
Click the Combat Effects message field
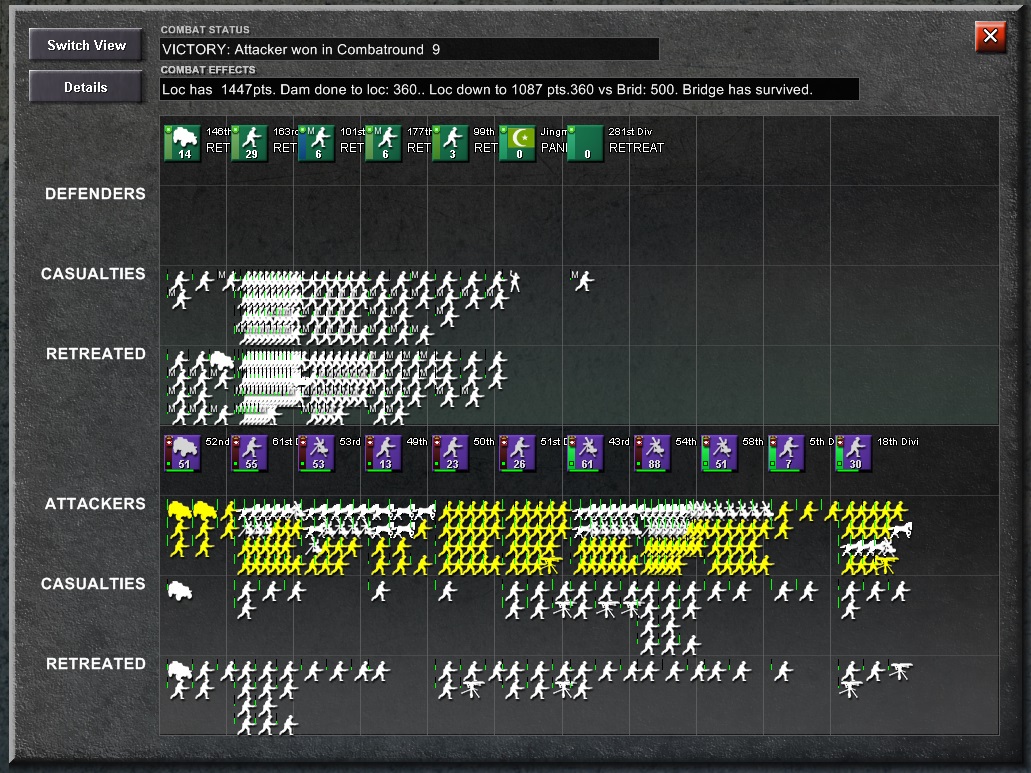[509, 89]
